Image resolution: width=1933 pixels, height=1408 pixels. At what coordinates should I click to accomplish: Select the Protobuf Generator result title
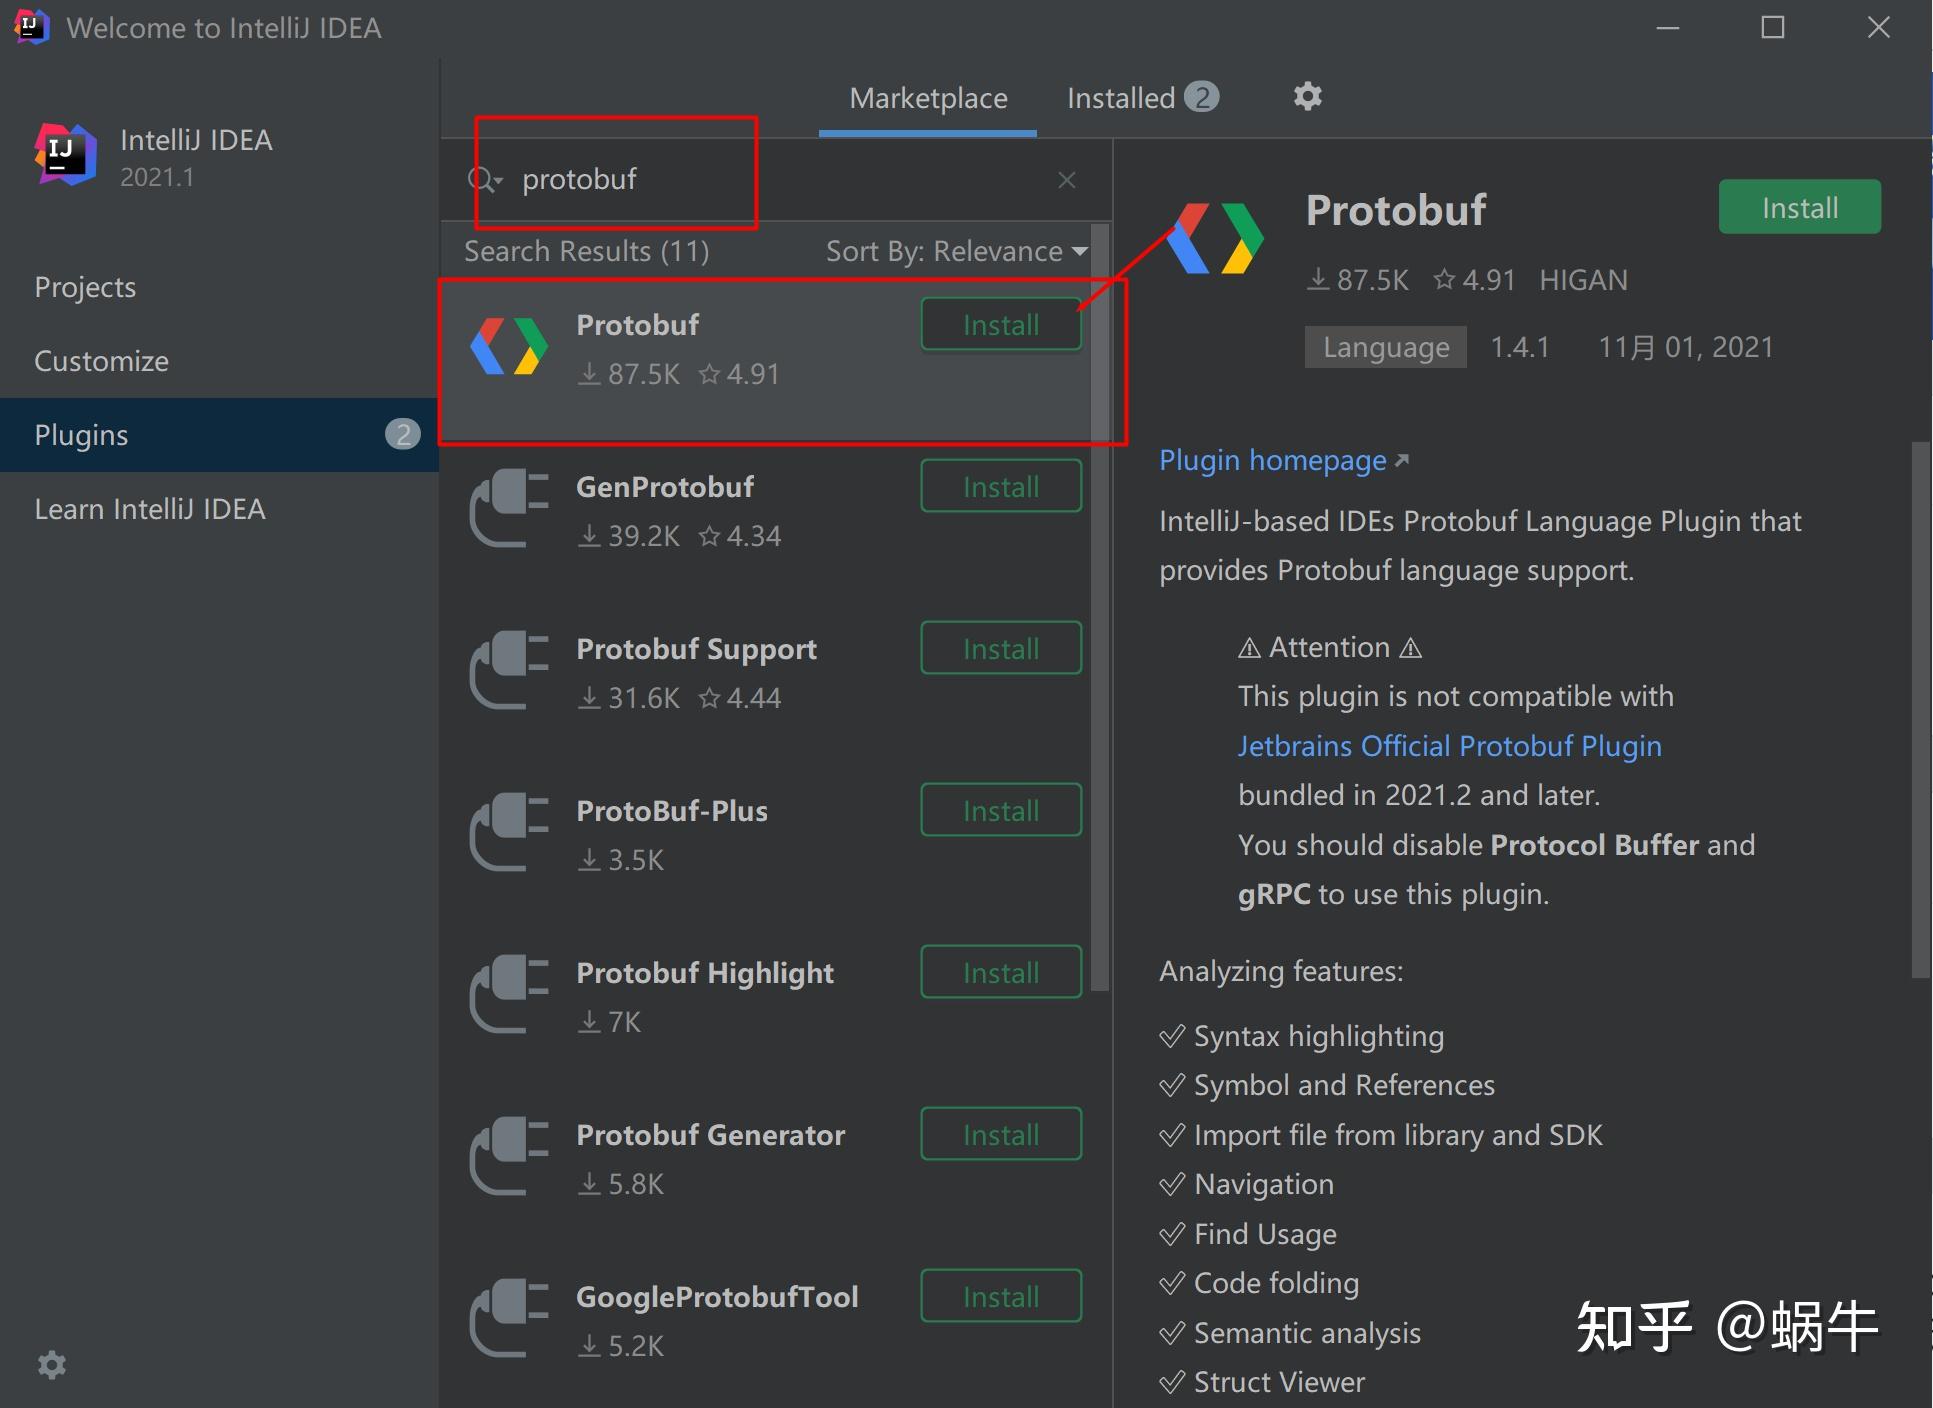710,1135
